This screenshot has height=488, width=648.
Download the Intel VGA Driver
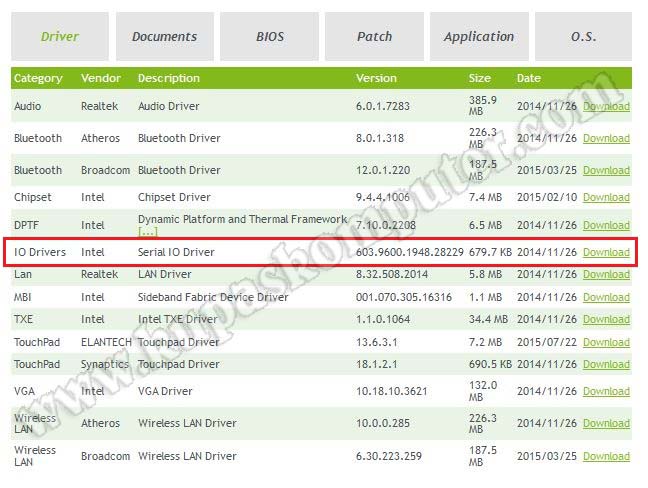(x=606, y=392)
